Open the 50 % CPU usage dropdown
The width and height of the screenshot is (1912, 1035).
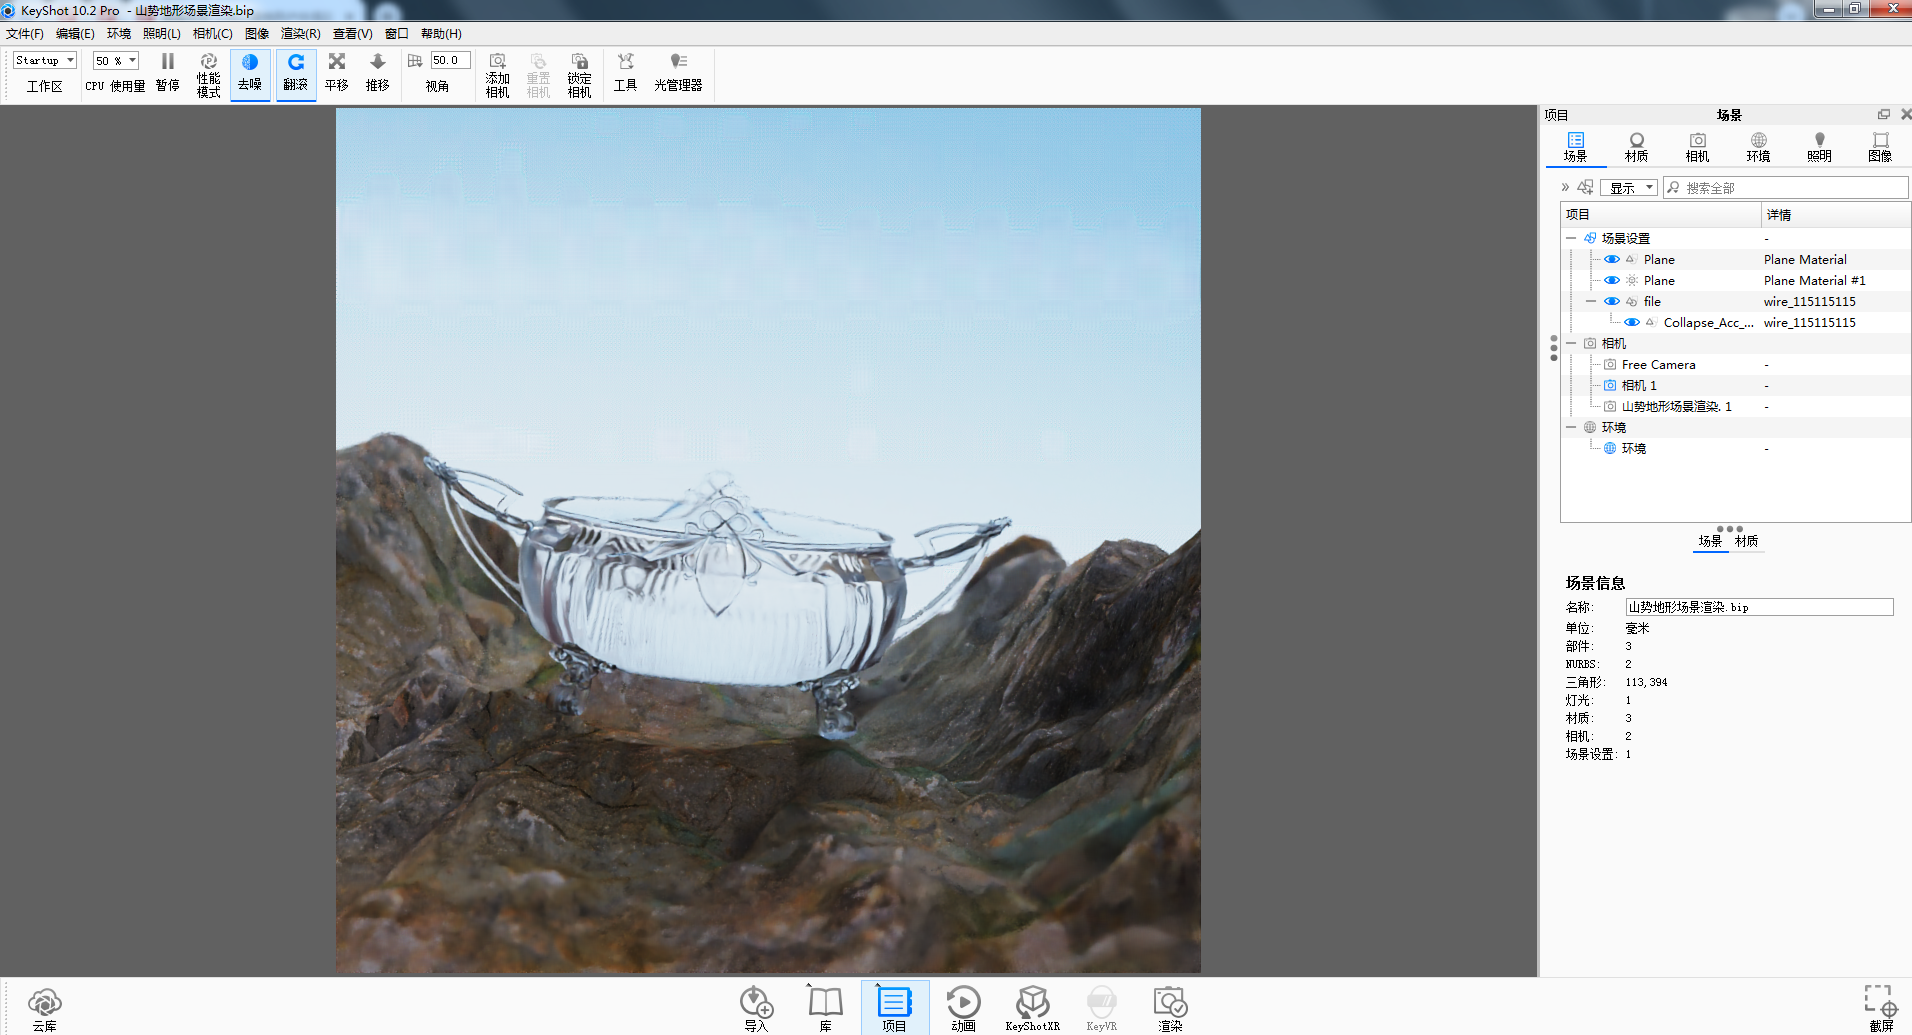(116, 61)
